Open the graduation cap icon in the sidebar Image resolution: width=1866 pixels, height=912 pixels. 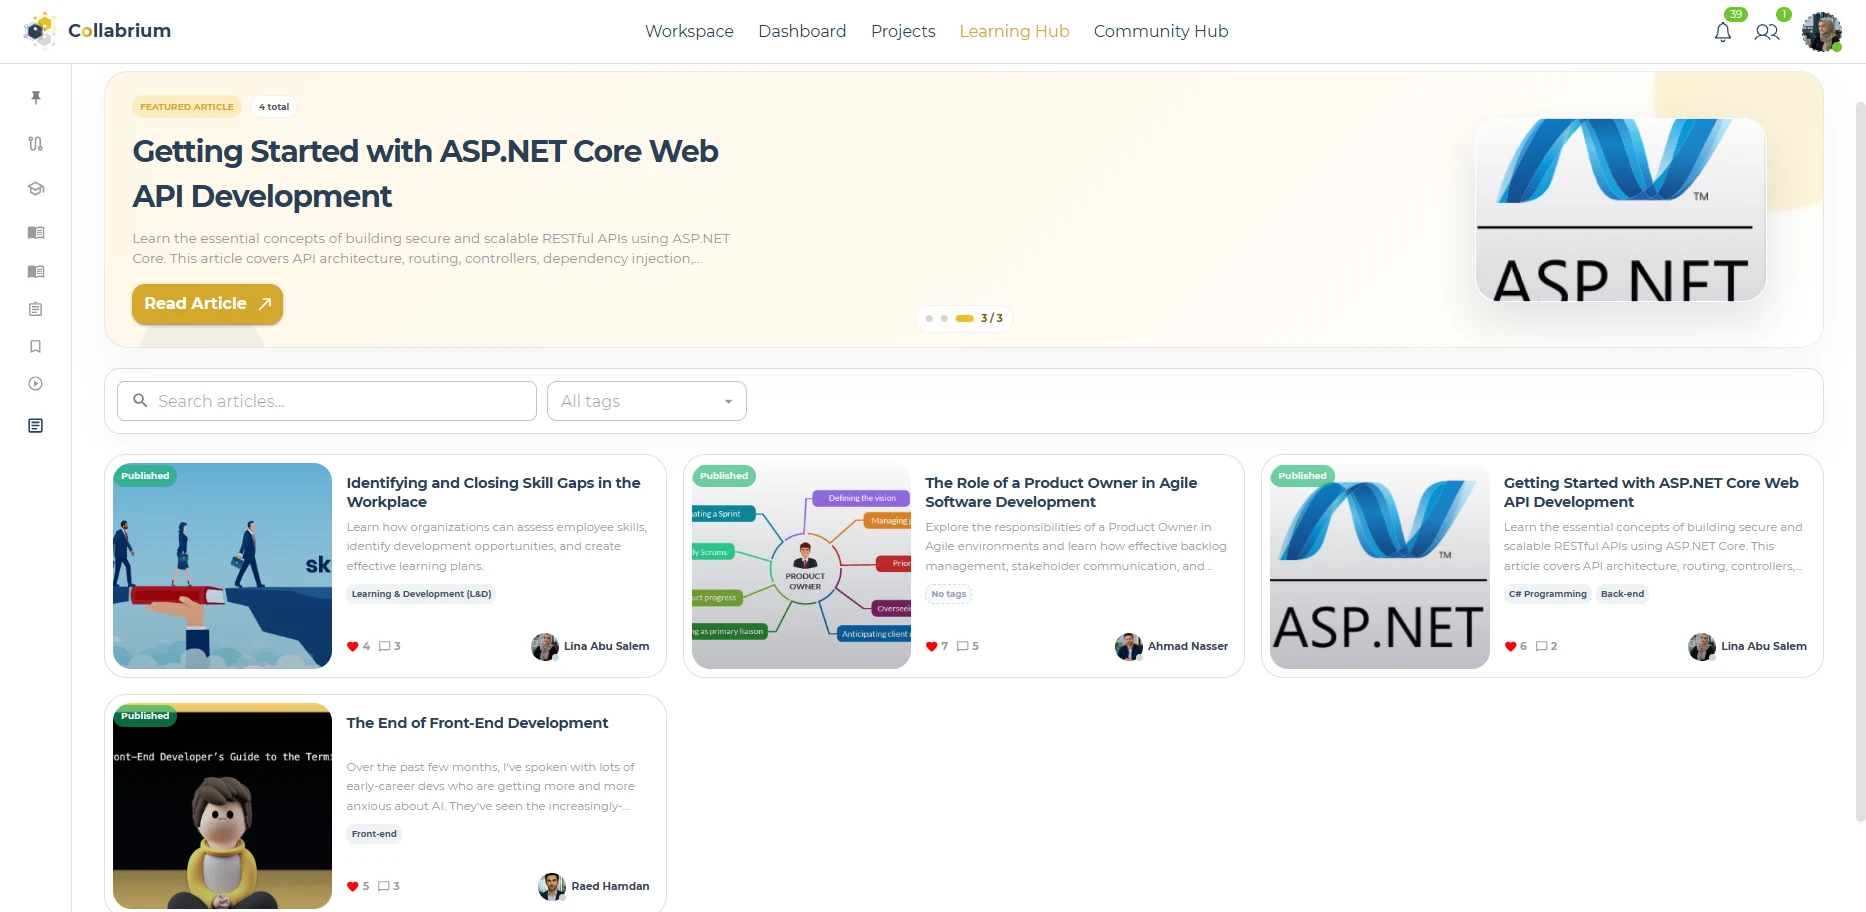pos(36,188)
